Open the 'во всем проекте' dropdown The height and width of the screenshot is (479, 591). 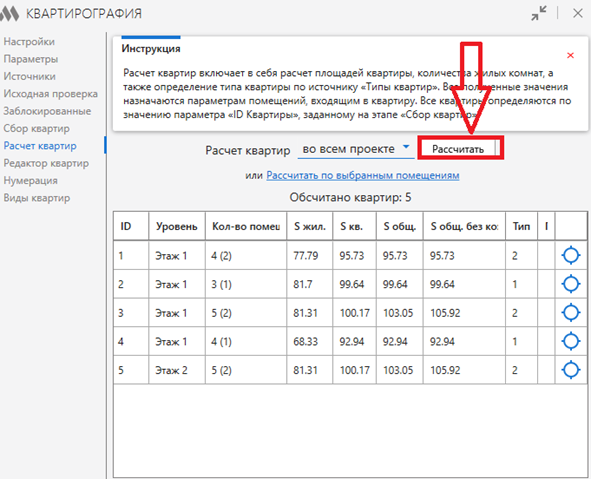(x=356, y=149)
